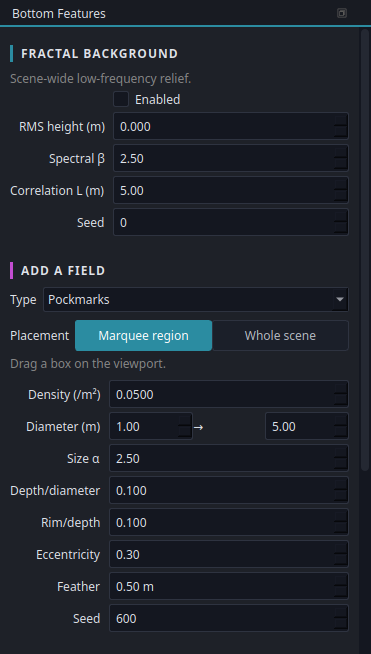Decrease Eccentricity with the down stepper
Viewport: 371px width, 654px height.
(341, 561)
